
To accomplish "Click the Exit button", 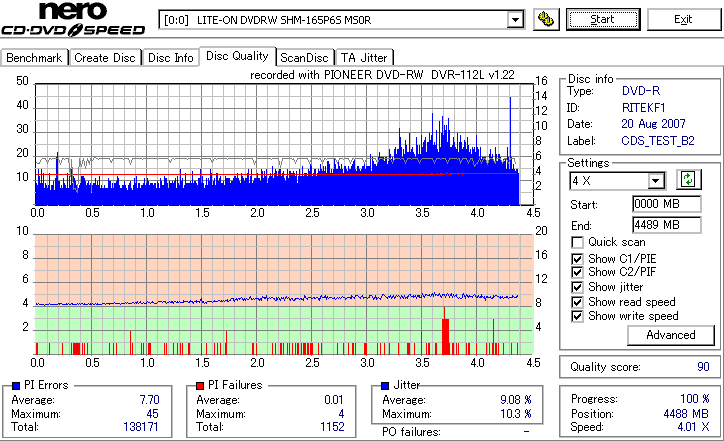I will (x=683, y=19).
